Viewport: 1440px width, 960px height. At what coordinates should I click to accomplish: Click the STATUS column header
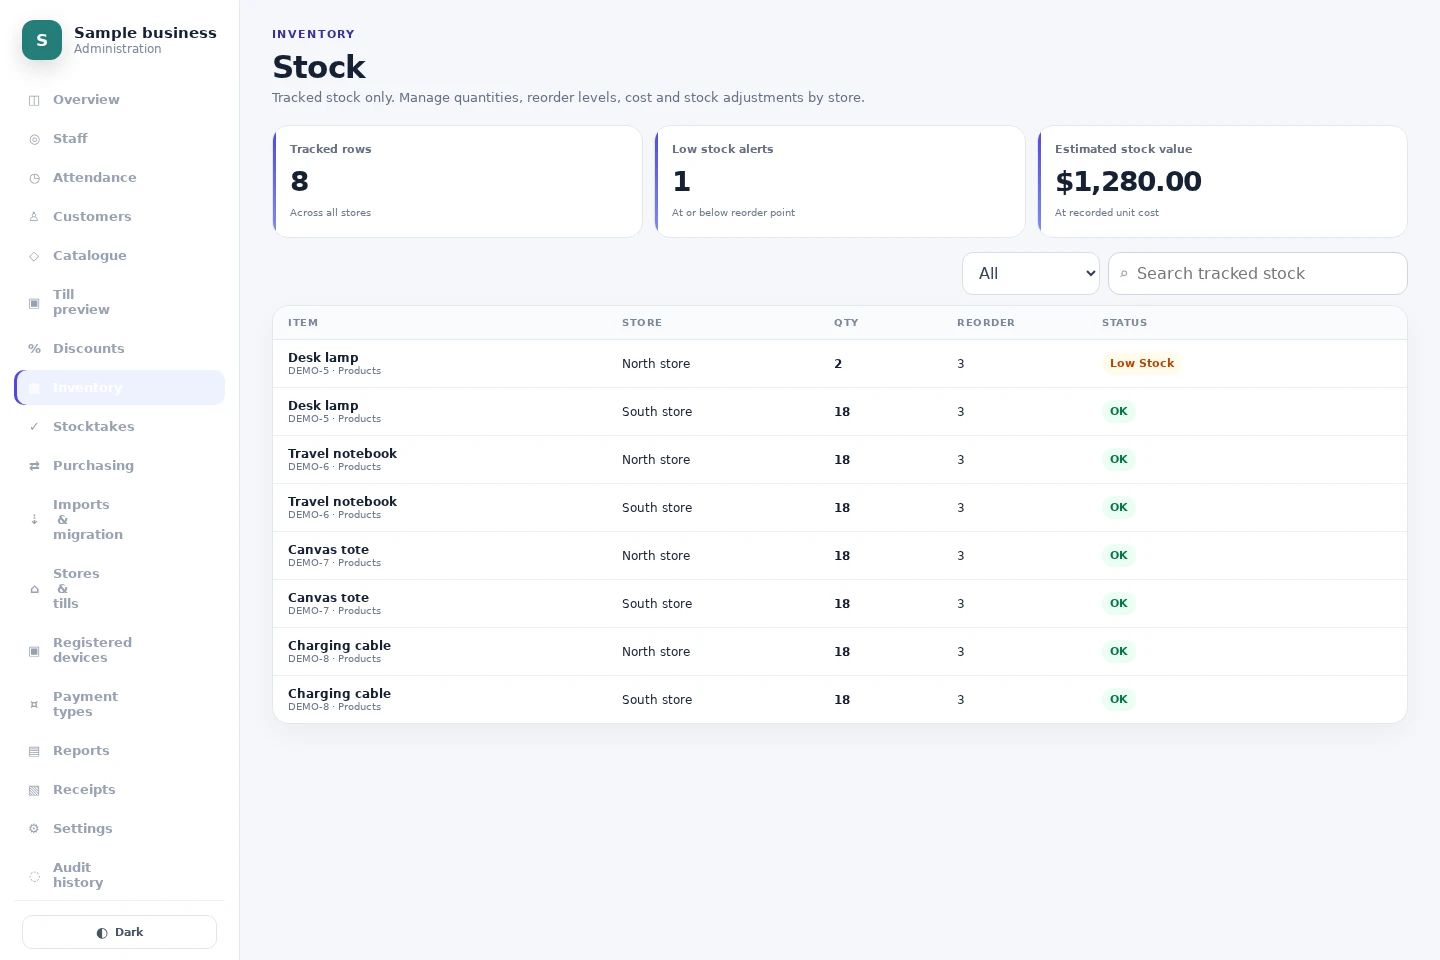pos(1124,323)
